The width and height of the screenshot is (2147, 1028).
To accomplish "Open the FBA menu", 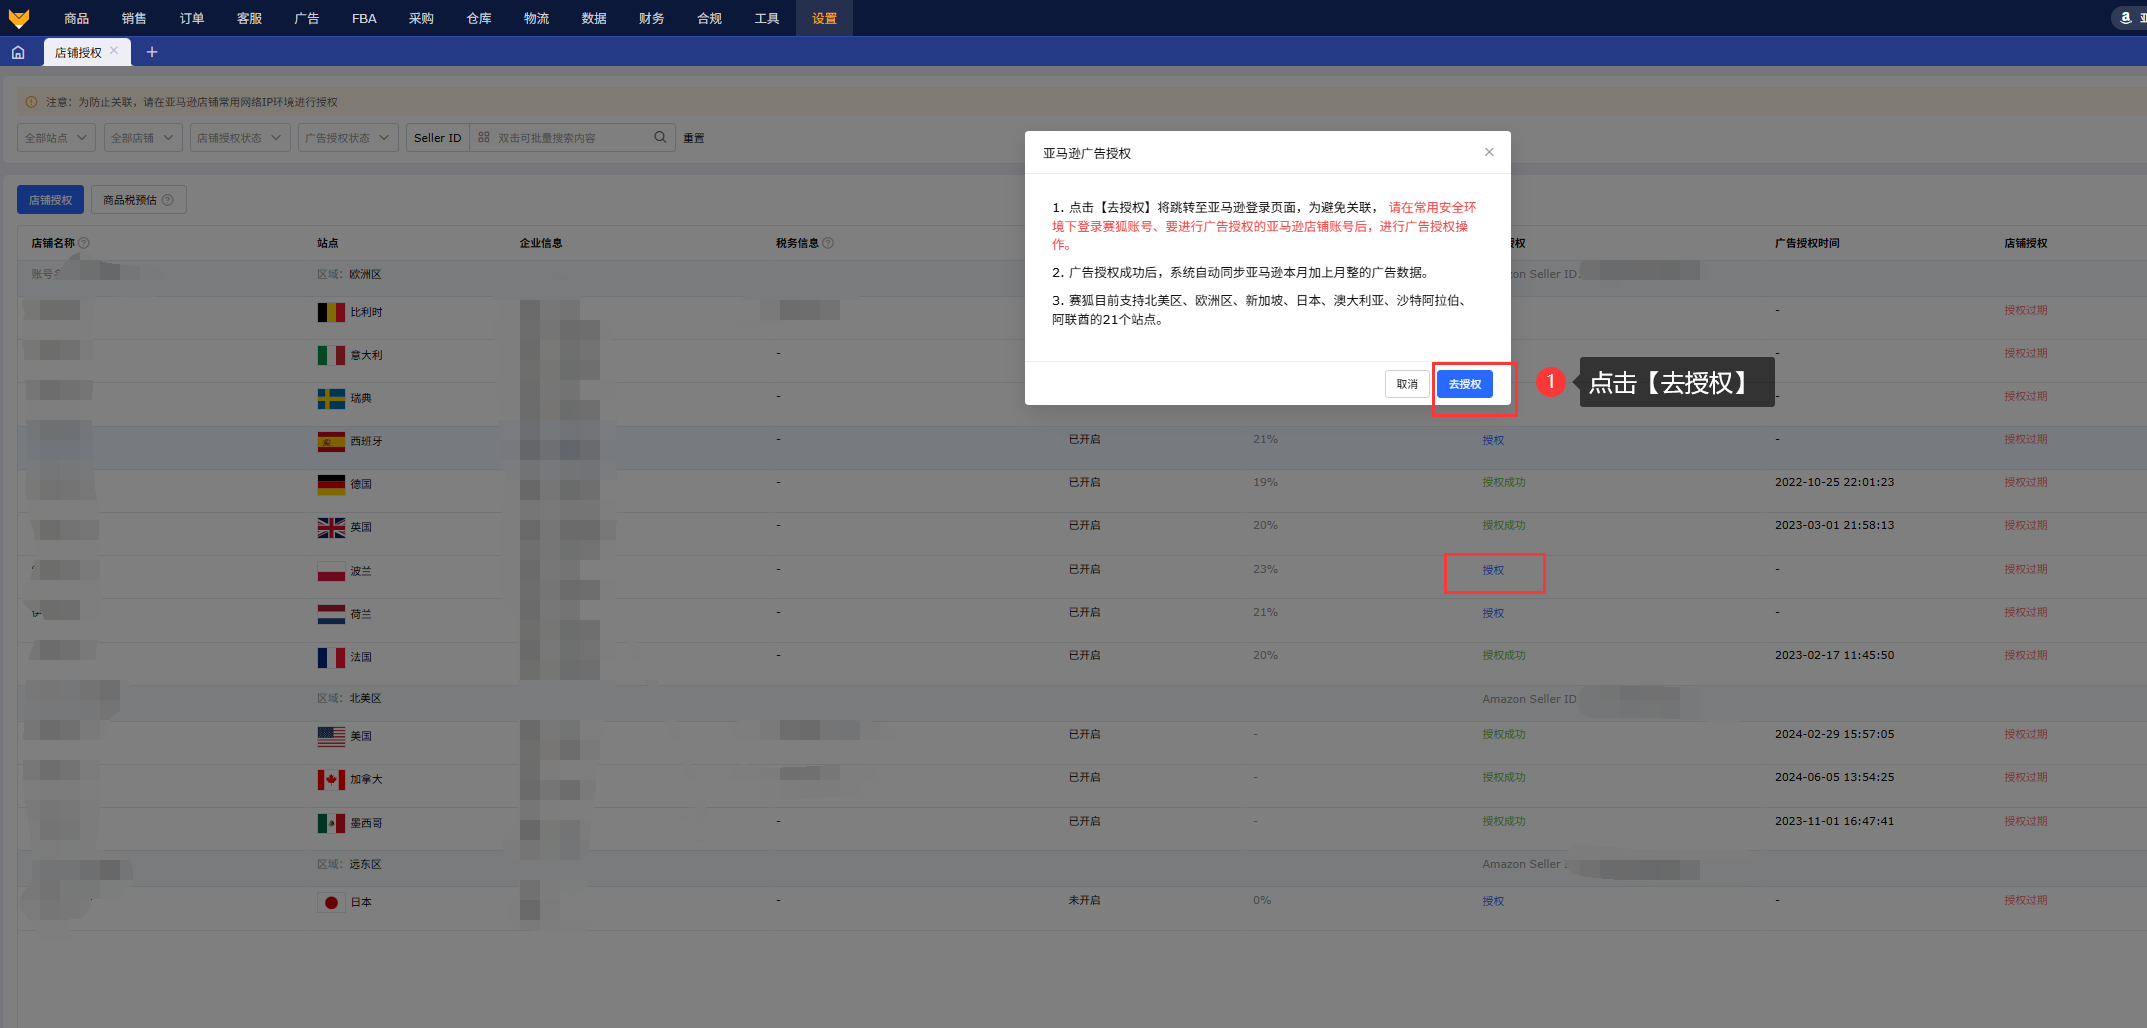I will coord(364,18).
